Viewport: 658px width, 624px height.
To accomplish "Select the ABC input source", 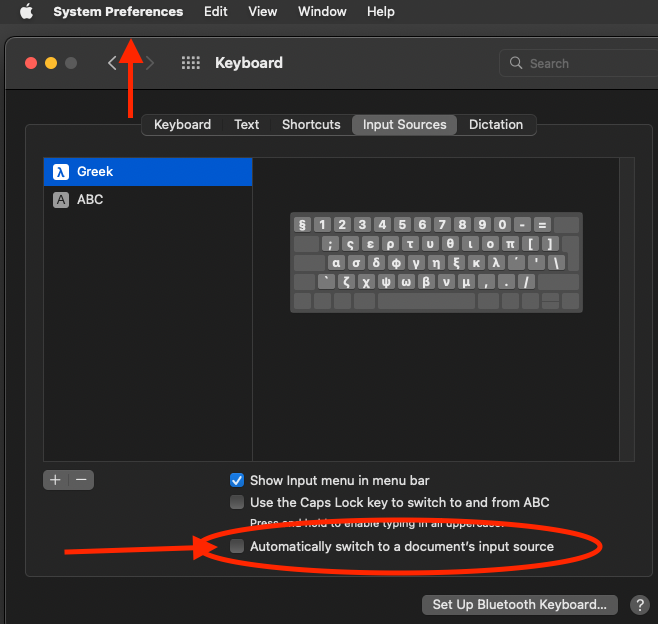I will pos(148,199).
